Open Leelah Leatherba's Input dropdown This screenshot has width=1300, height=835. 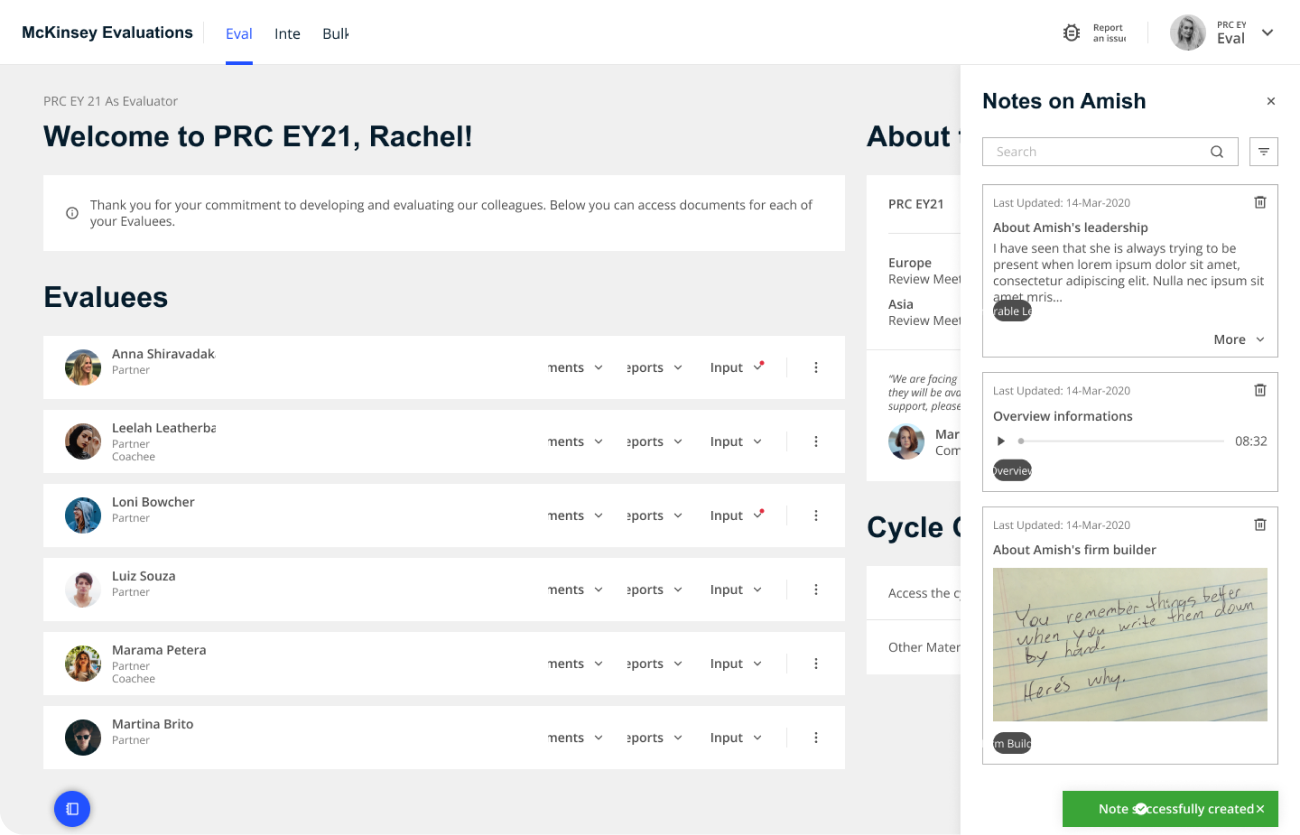pyautogui.click(x=736, y=442)
